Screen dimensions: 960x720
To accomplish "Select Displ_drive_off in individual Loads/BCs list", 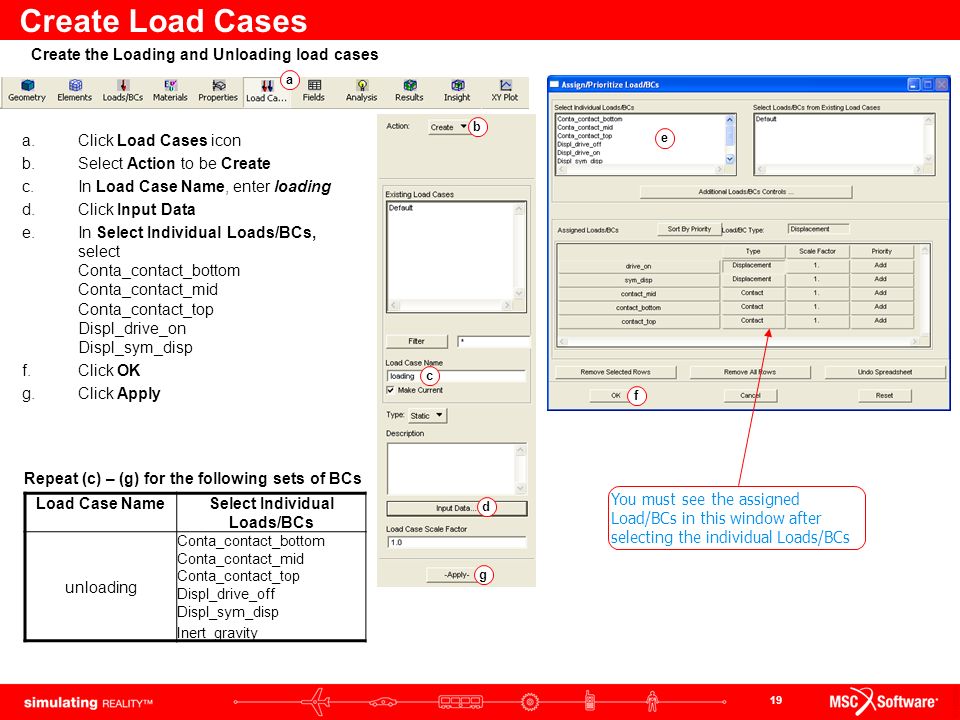I will coord(579,144).
